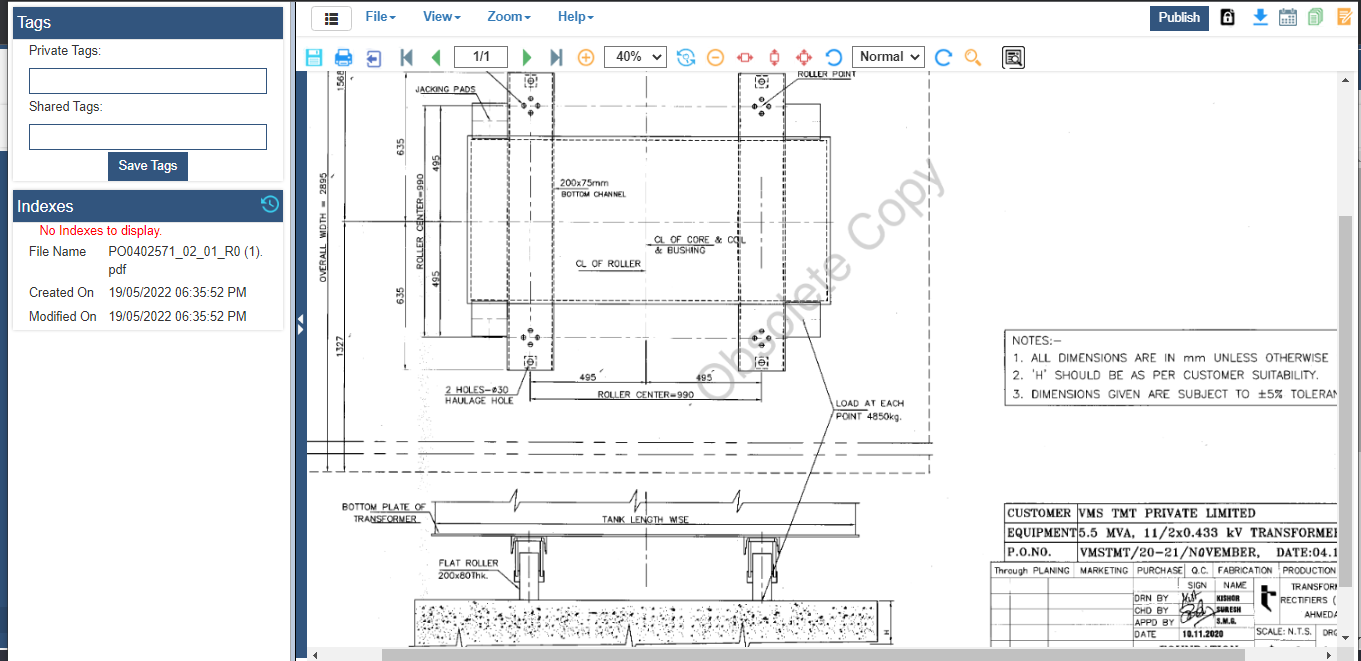
Task: Go to the last page
Action: click(557, 58)
